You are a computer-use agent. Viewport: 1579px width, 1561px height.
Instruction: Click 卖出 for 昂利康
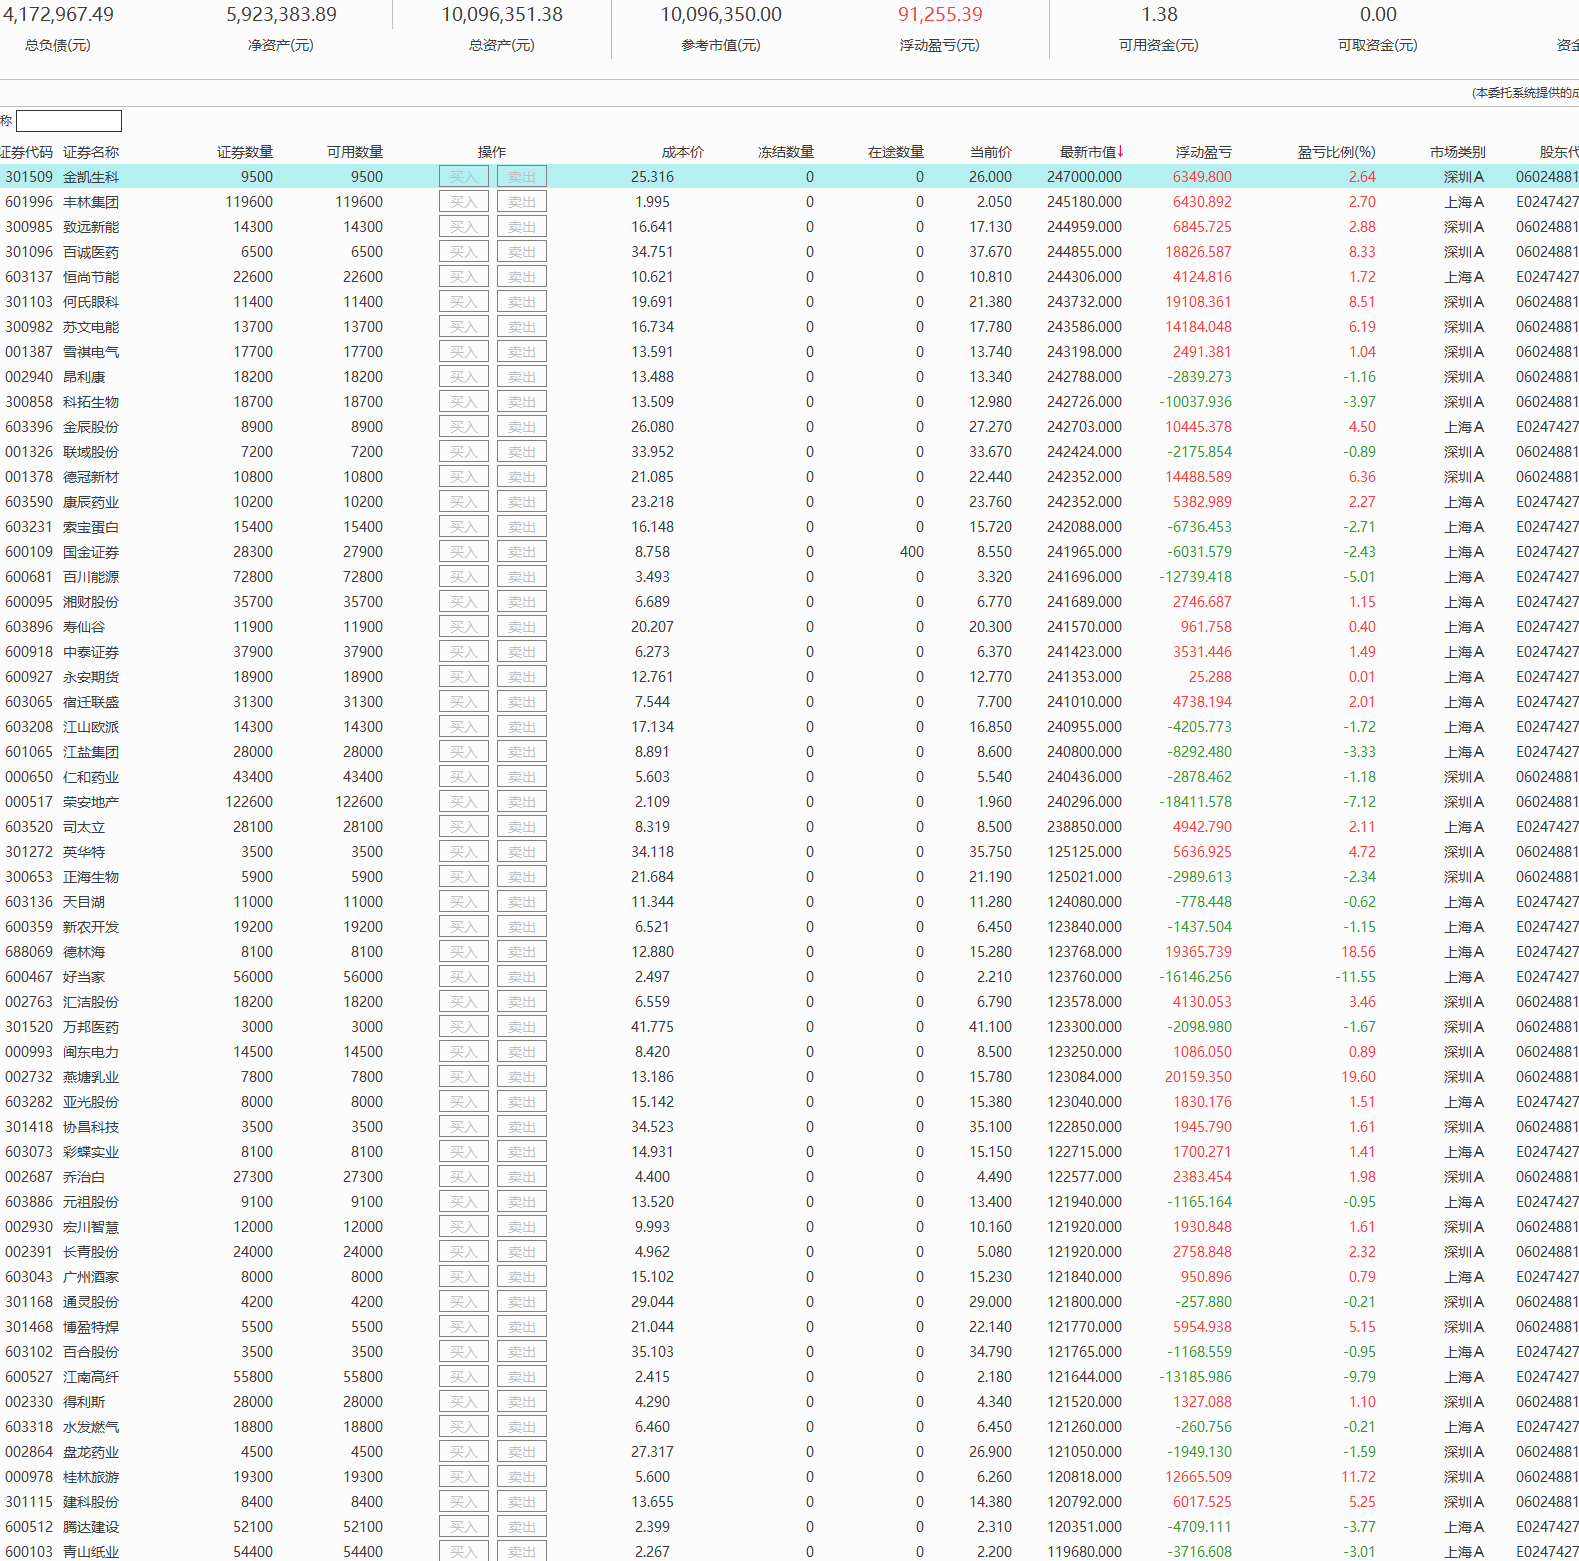pos(522,377)
